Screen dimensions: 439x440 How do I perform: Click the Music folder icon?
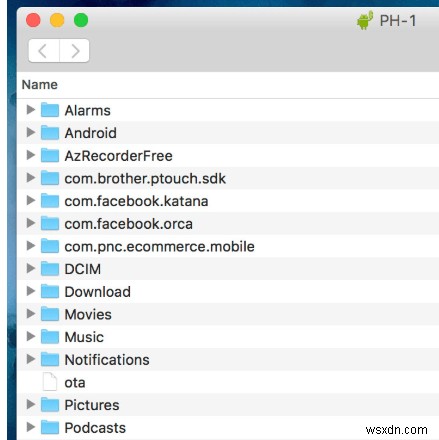pyautogui.click(x=50, y=337)
